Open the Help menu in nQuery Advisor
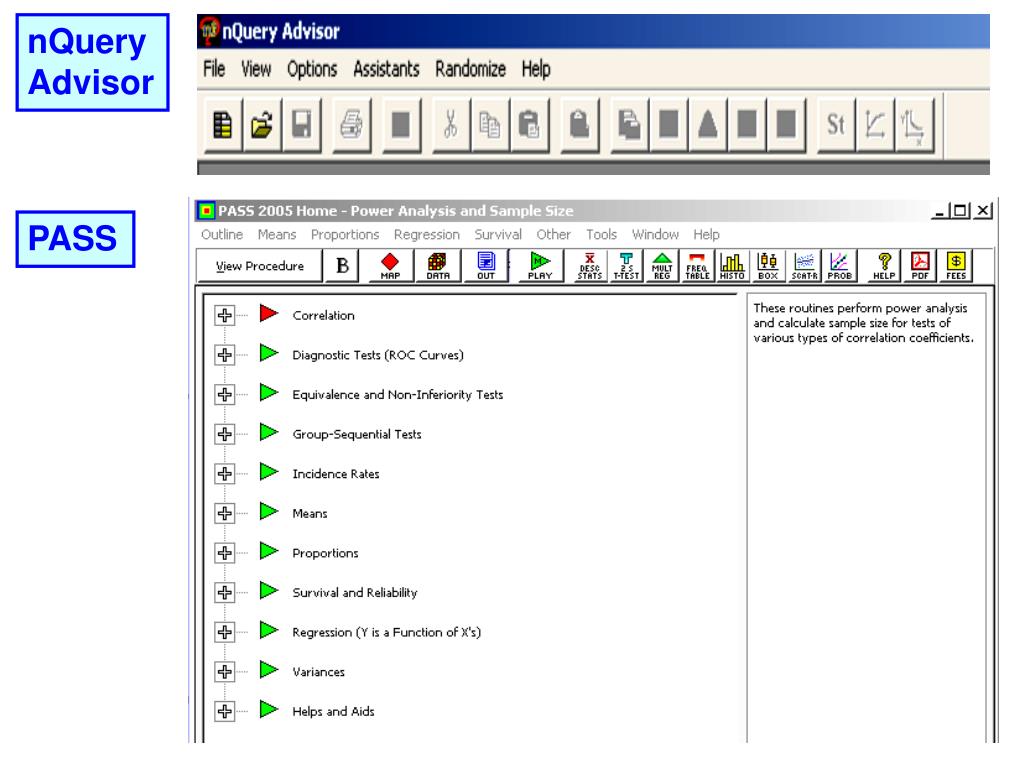The height and width of the screenshot is (768, 1024). click(536, 69)
